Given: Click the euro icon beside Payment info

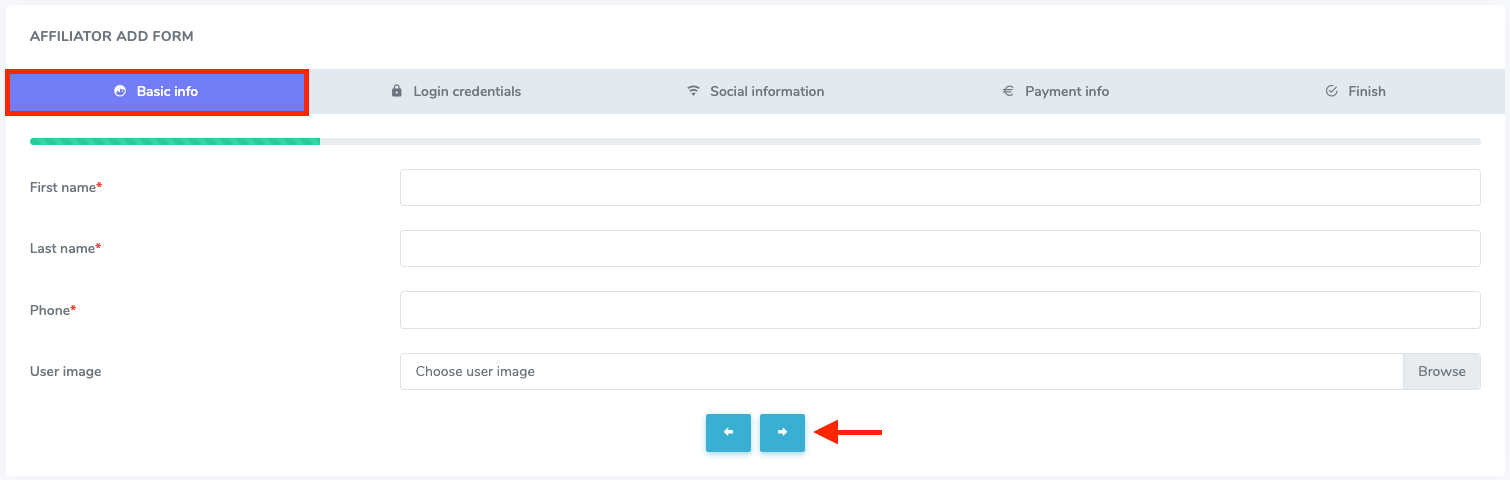Looking at the screenshot, I should [1008, 91].
